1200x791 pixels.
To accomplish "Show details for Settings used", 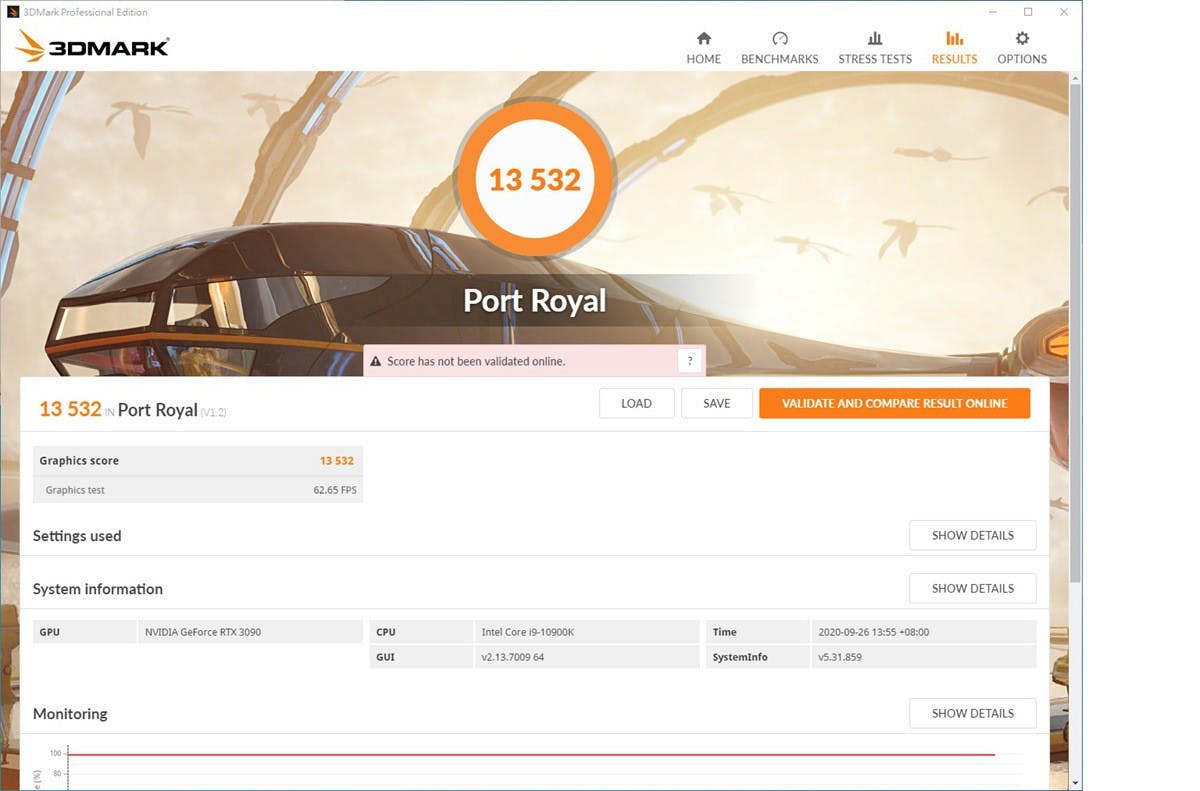I will tap(972, 535).
